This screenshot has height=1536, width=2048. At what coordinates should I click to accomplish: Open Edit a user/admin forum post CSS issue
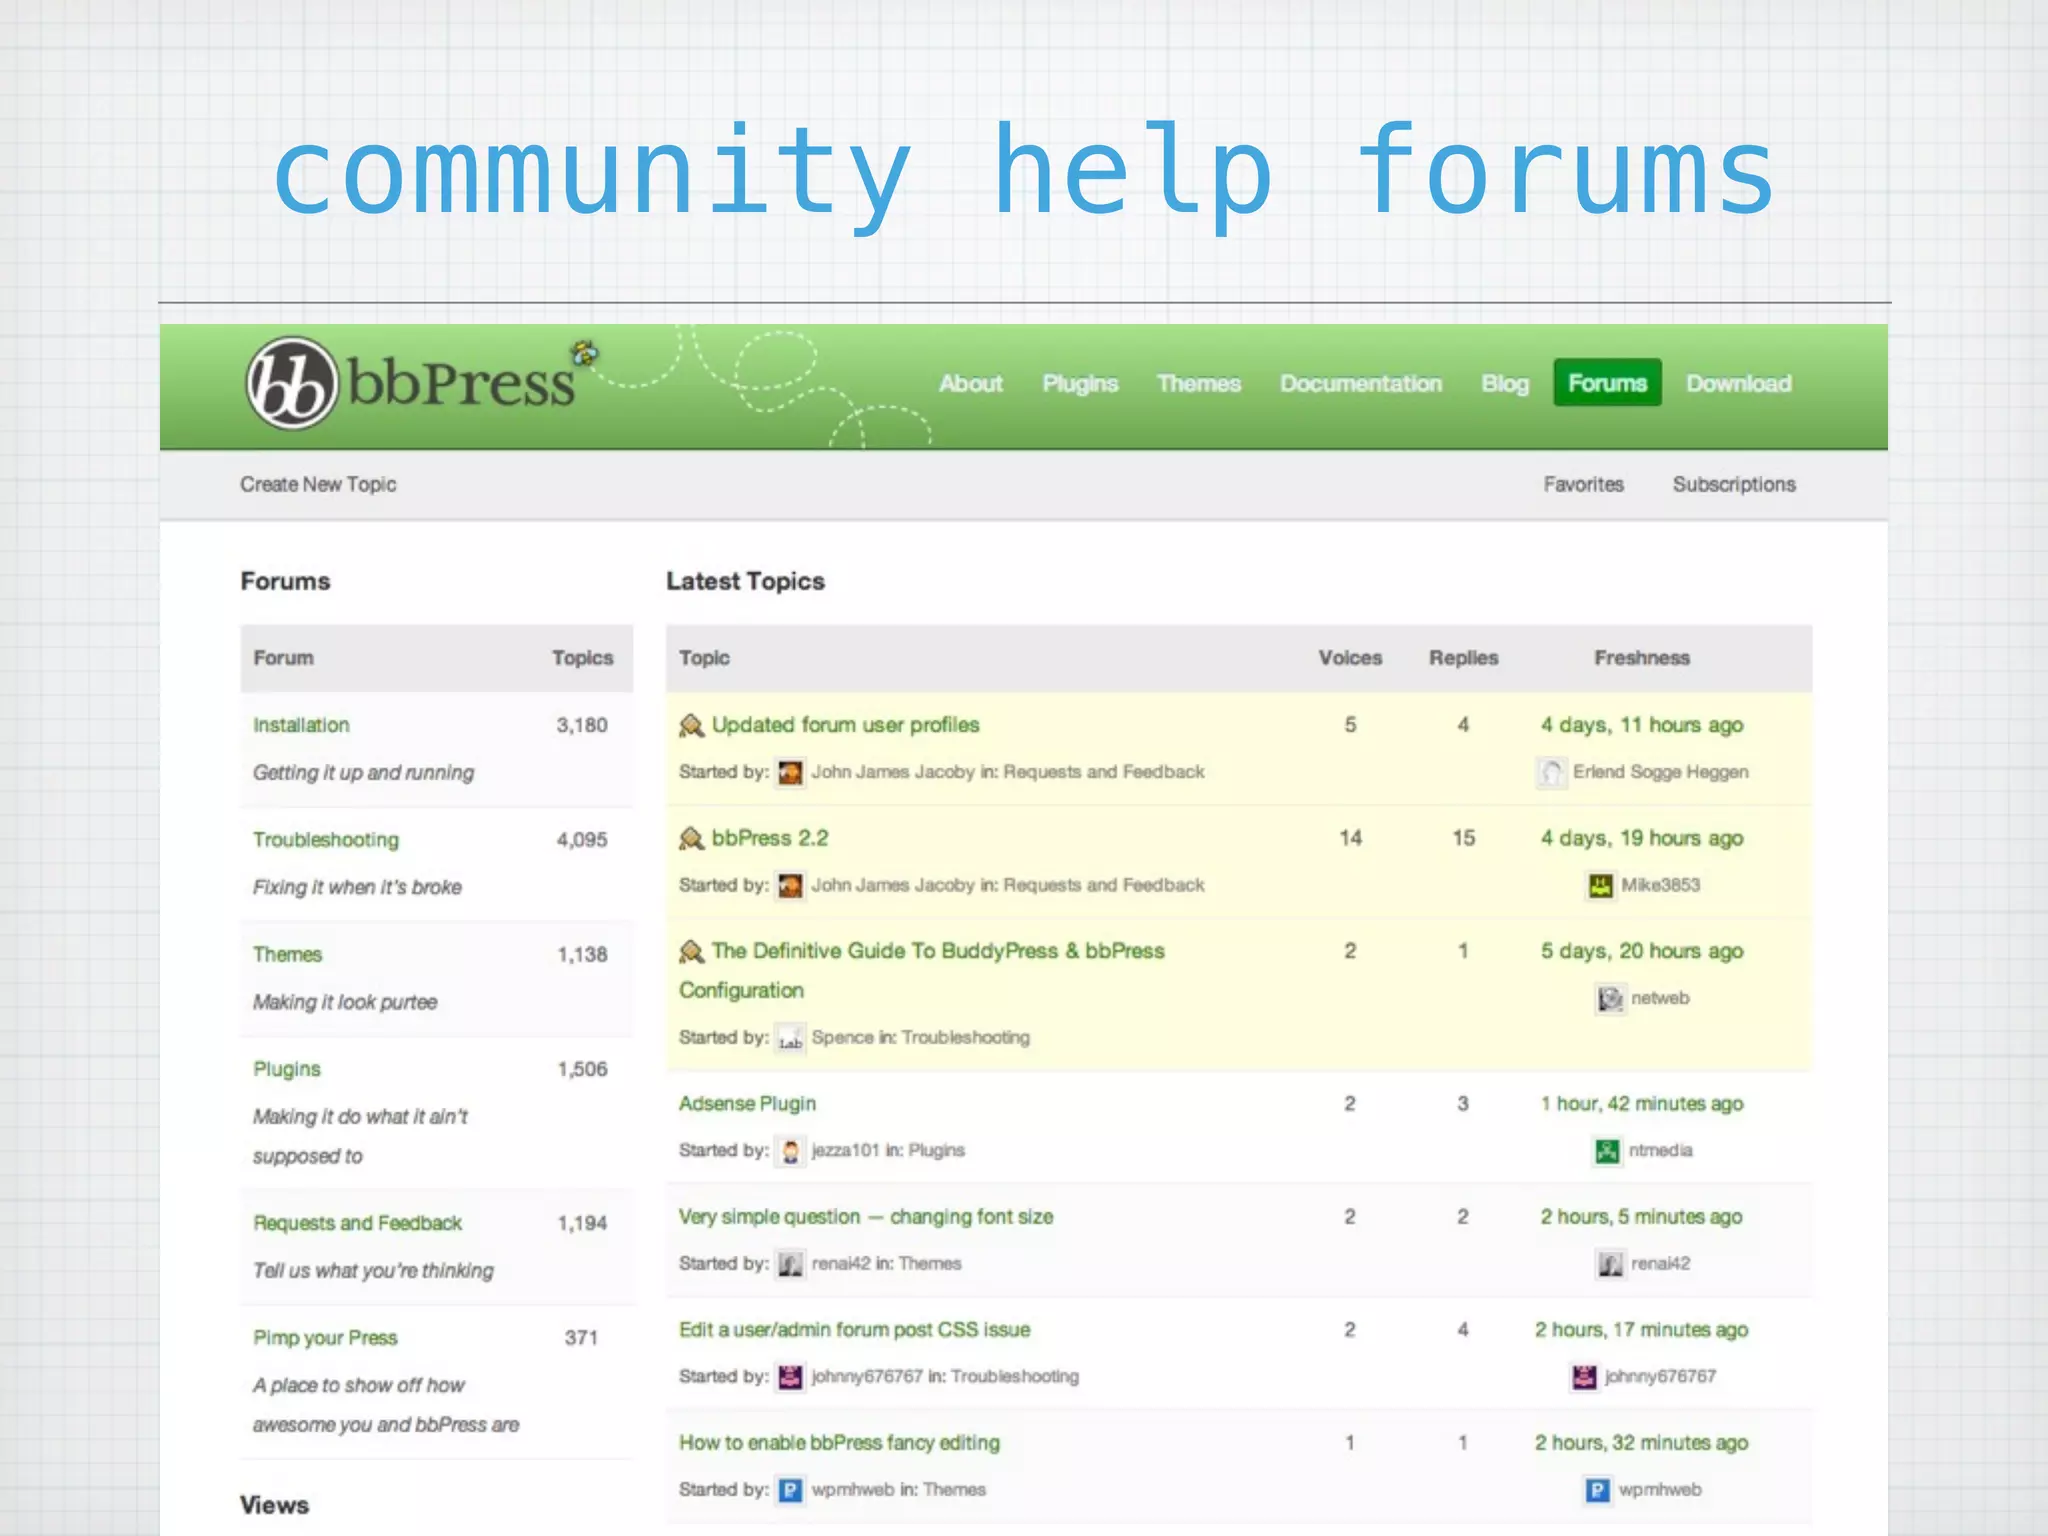click(x=854, y=1330)
